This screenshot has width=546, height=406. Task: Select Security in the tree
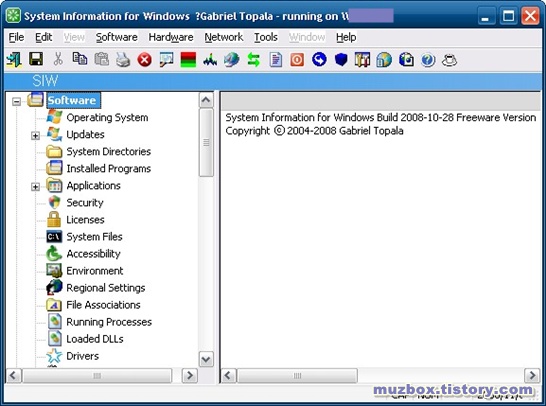pyautogui.click(x=85, y=203)
